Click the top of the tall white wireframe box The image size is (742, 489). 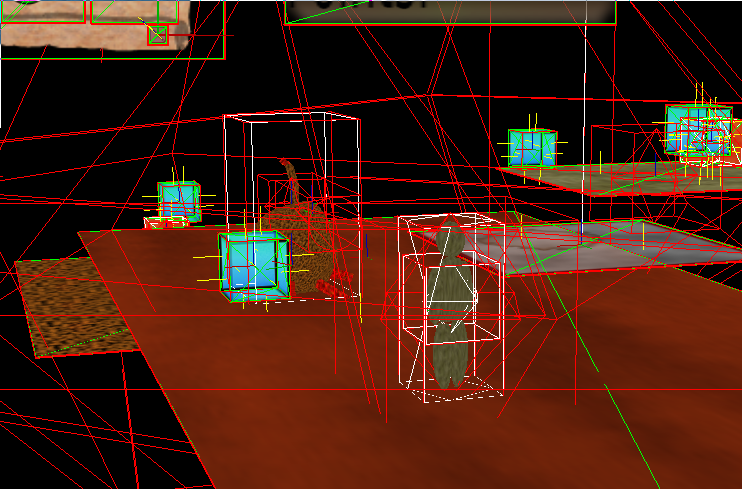(x=291, y=118)
